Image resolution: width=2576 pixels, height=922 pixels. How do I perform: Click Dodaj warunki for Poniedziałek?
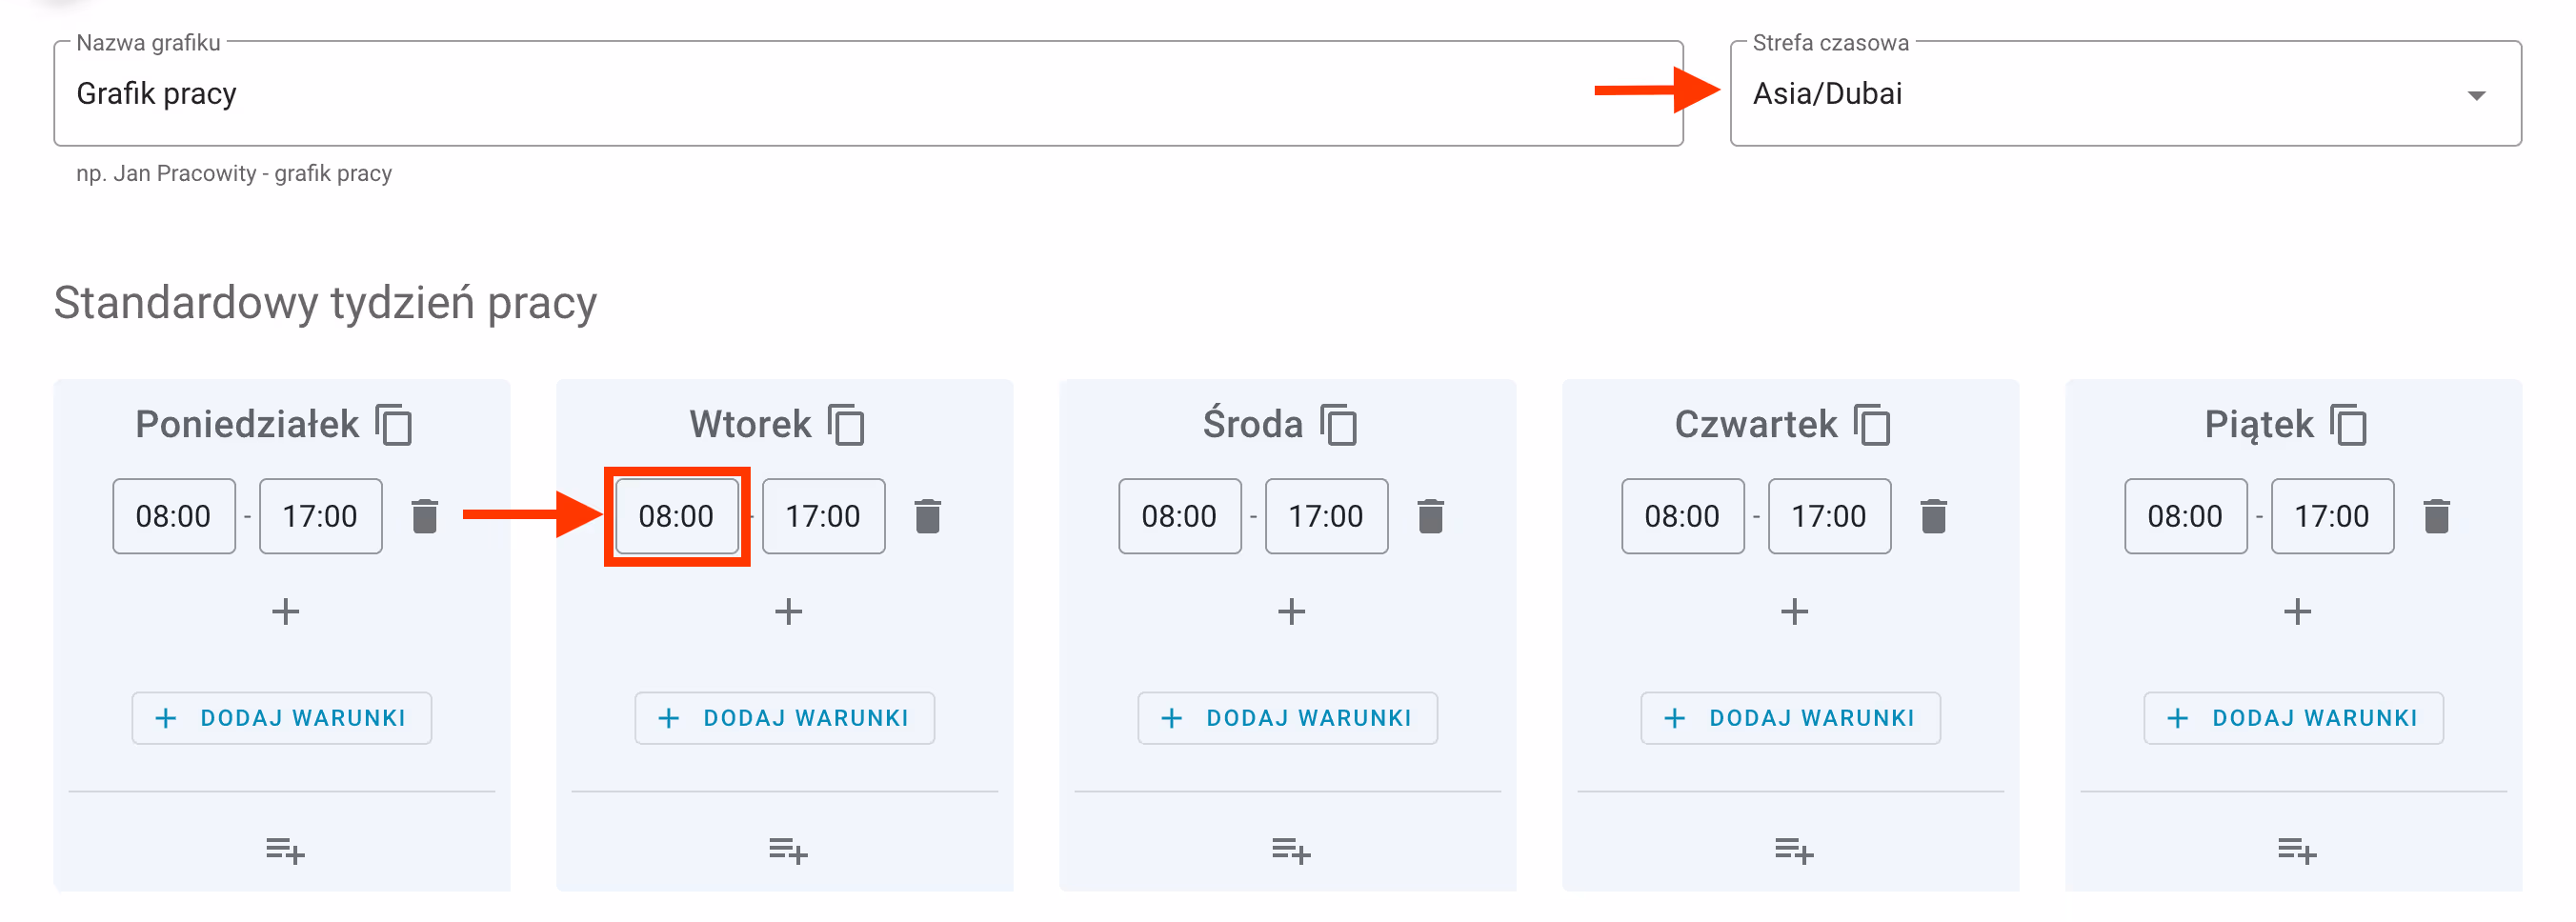(x=282, y=718)
